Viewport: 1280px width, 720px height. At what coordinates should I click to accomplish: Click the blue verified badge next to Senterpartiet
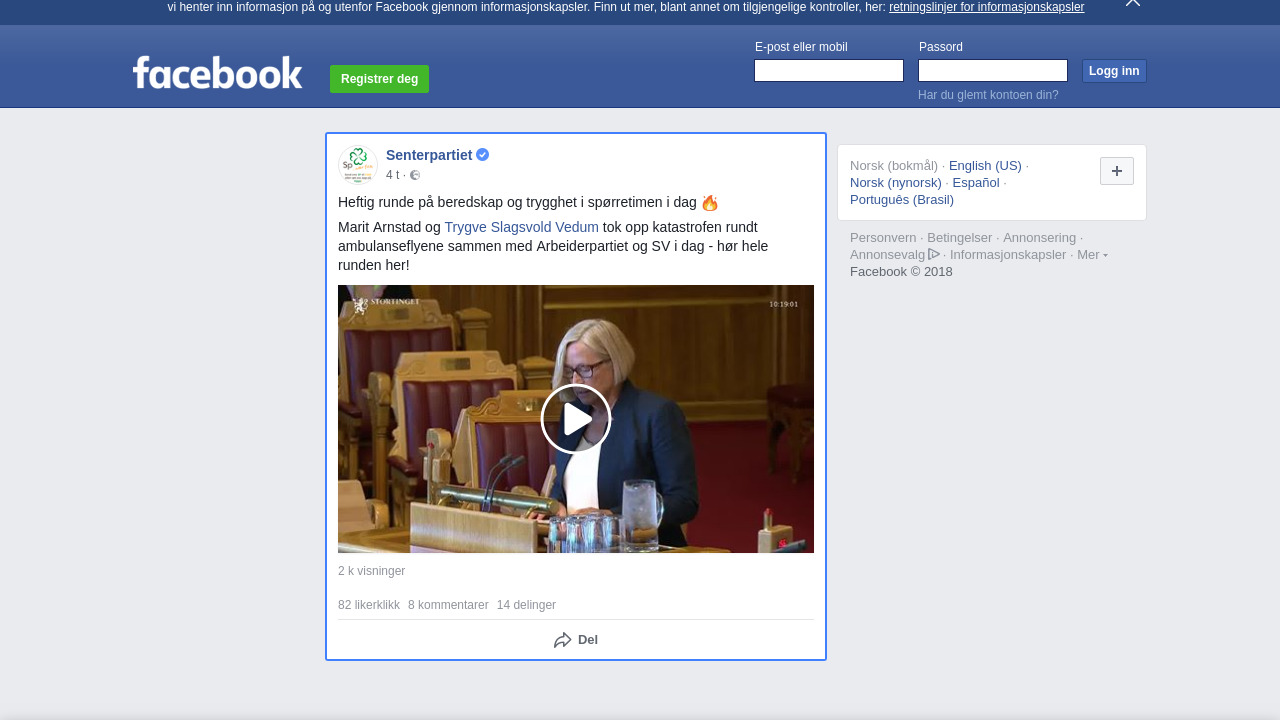482,155
